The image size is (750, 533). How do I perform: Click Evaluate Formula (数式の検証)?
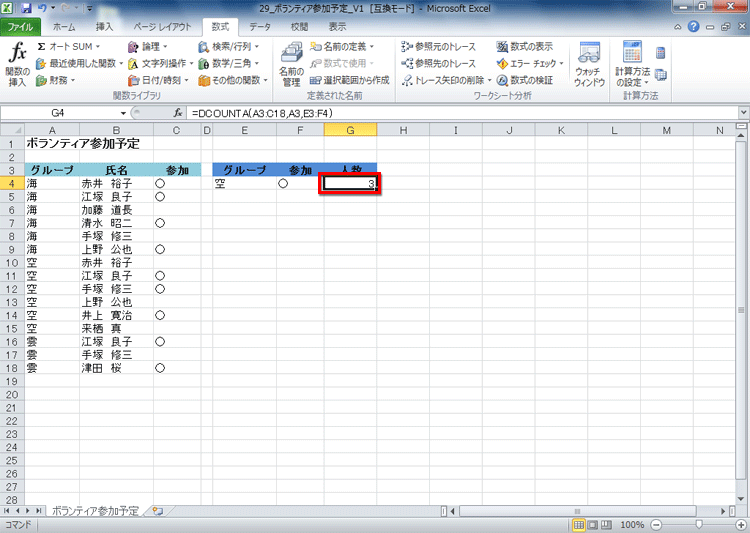click(525, 80)
